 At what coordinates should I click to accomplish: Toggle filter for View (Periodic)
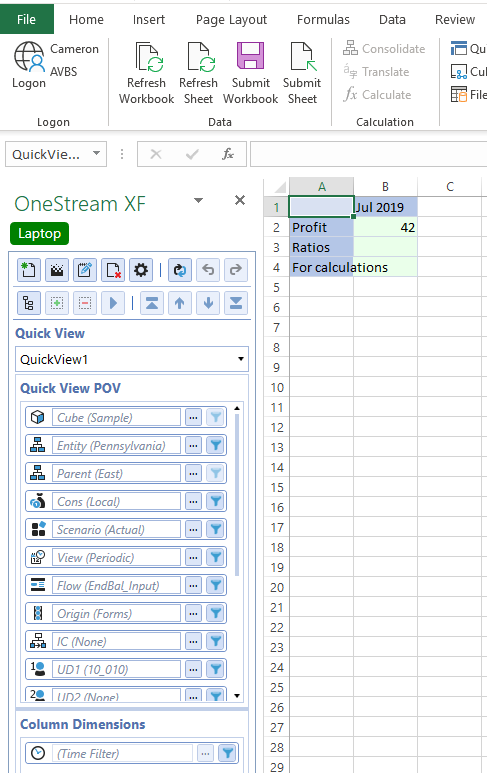tap(216, 558)
